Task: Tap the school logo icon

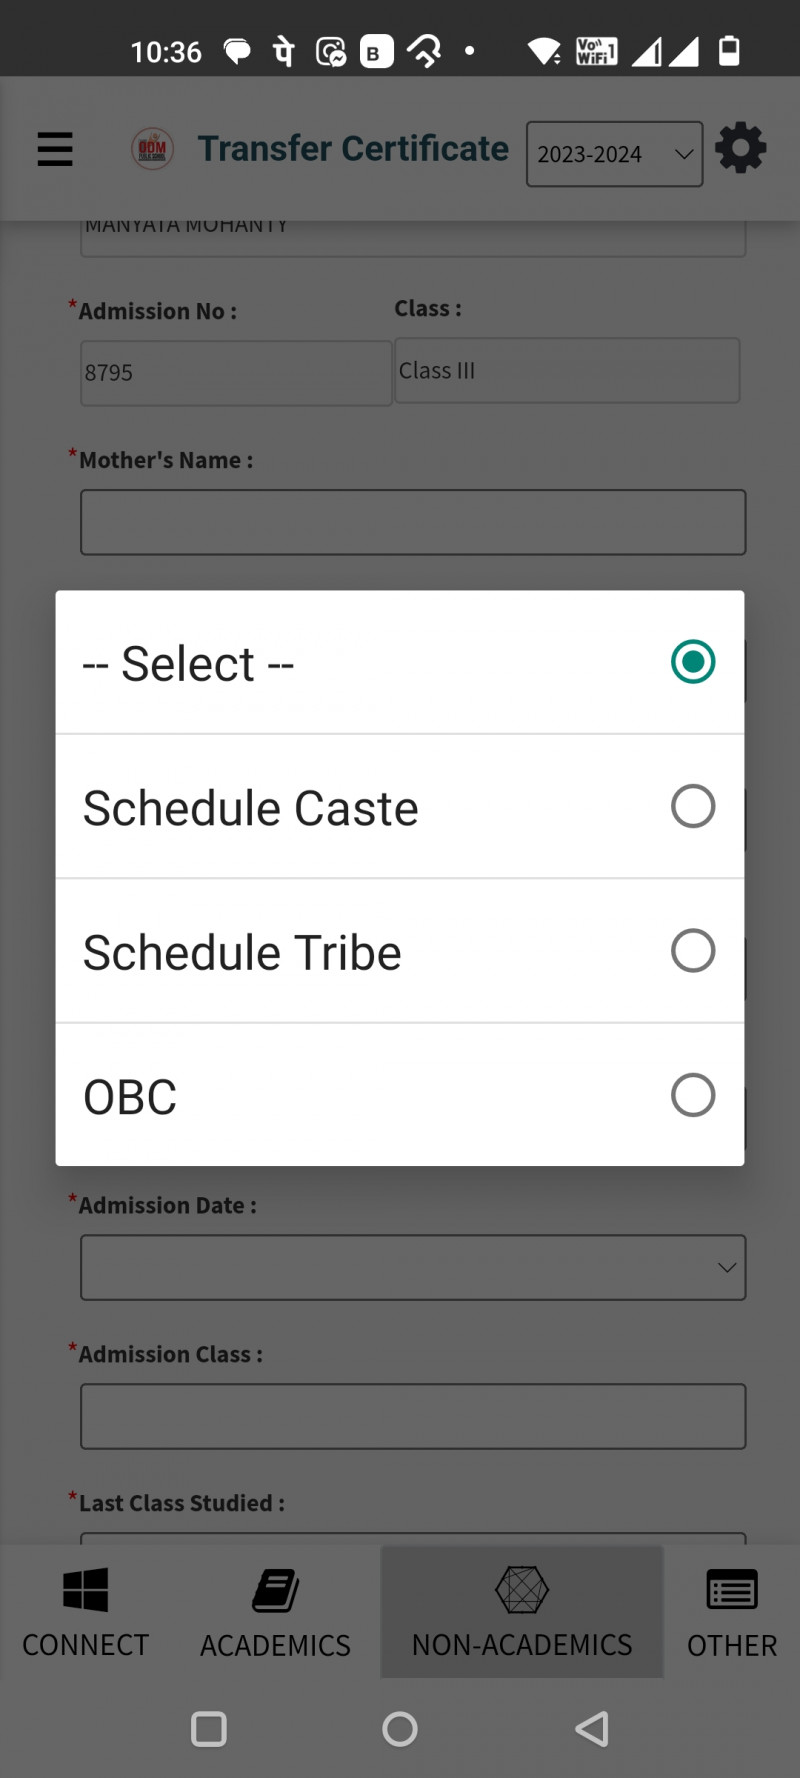Action: point(152,149)
